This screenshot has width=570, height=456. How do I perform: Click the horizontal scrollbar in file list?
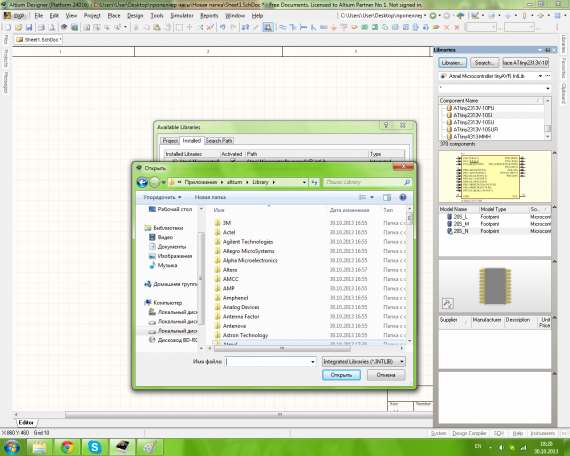click(282, 349)
